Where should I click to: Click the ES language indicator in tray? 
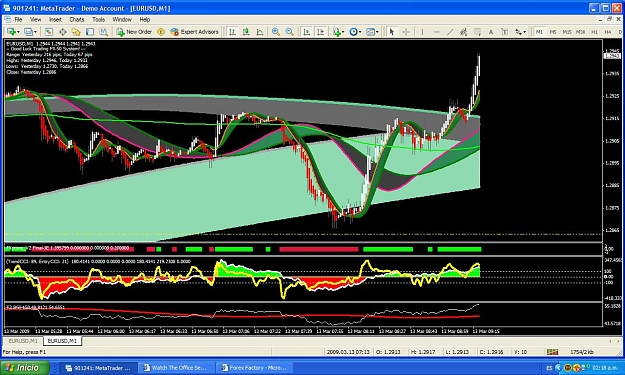pyautogui.click(x=550, y=368)
